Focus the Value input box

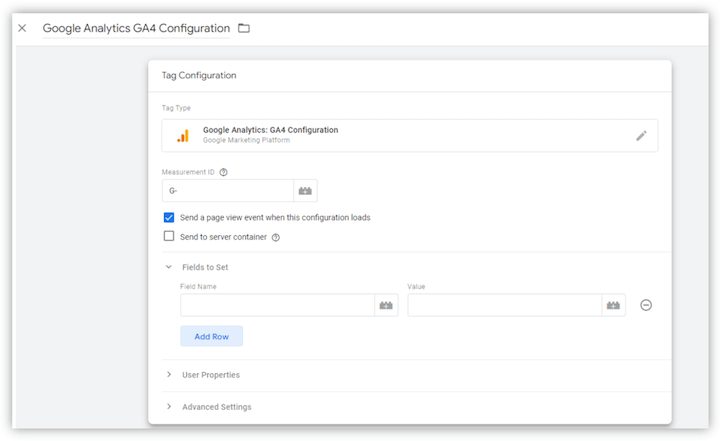505,305
